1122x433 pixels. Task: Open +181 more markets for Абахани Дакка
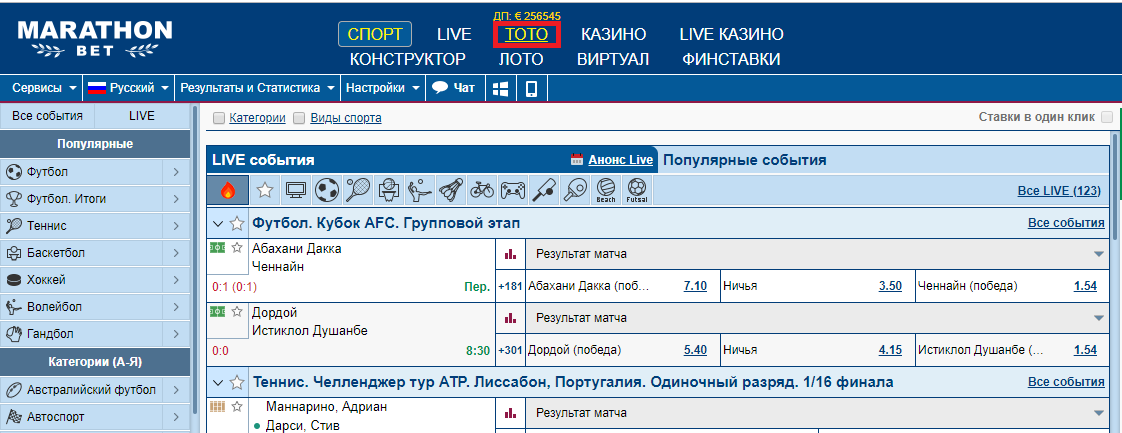[510, 286]
